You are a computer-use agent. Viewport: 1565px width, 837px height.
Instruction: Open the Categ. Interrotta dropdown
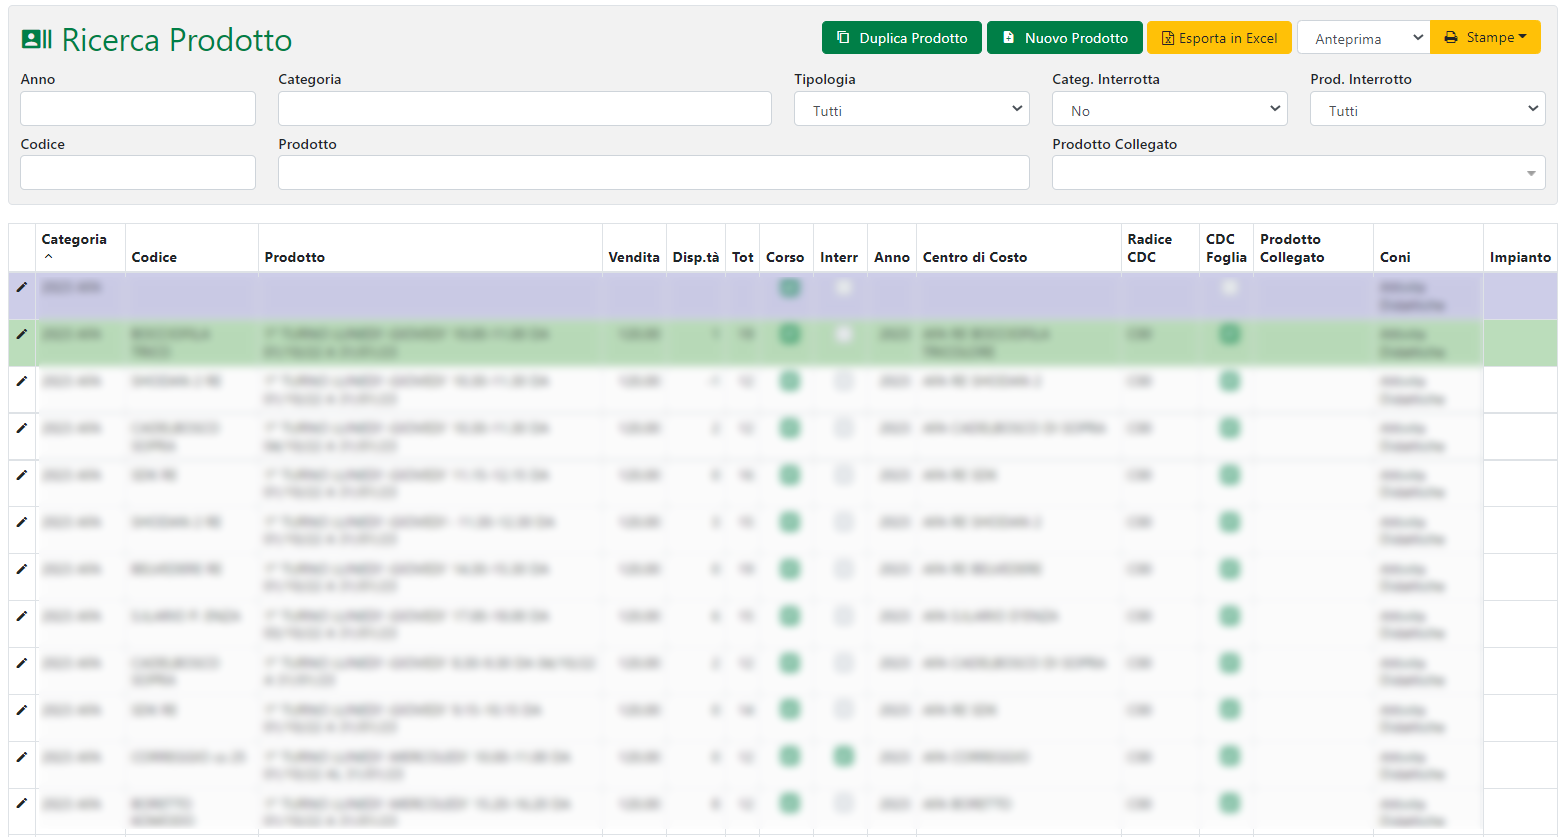coord(1169,109)
